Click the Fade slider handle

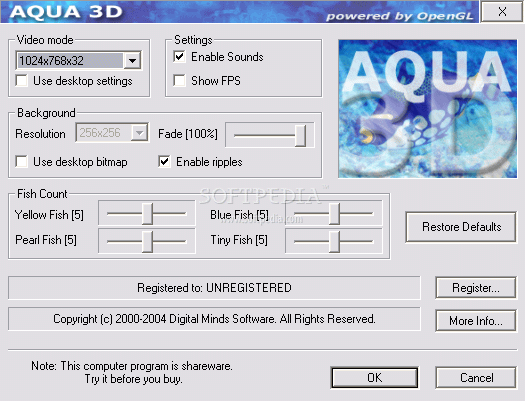click(x=300, y=136)
